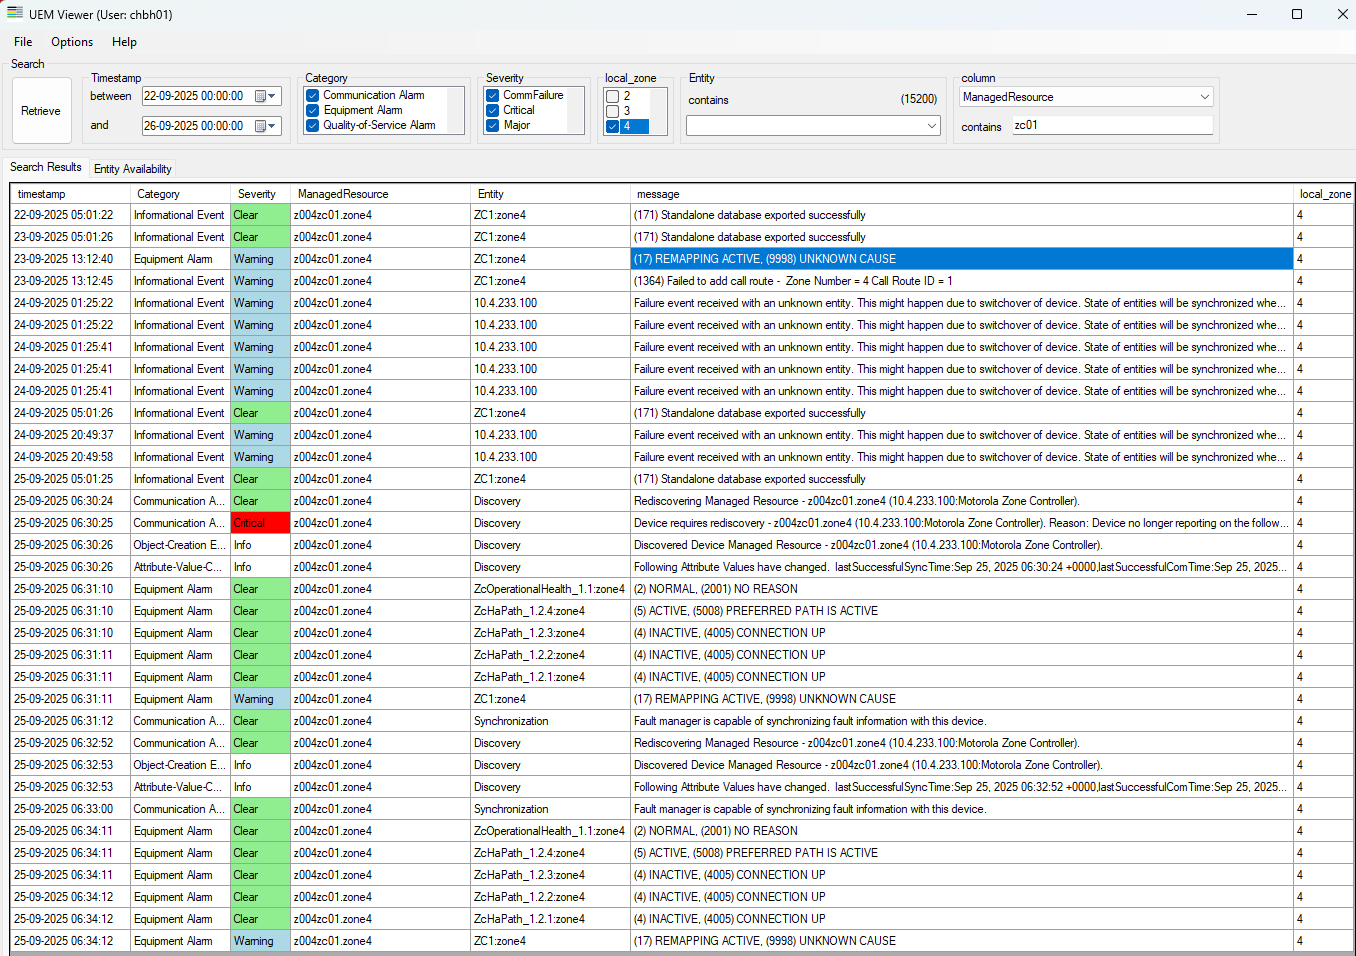Toggle the Quality-of-Service Alarm checkbox

pyautogui.click(x=313, y=125)
